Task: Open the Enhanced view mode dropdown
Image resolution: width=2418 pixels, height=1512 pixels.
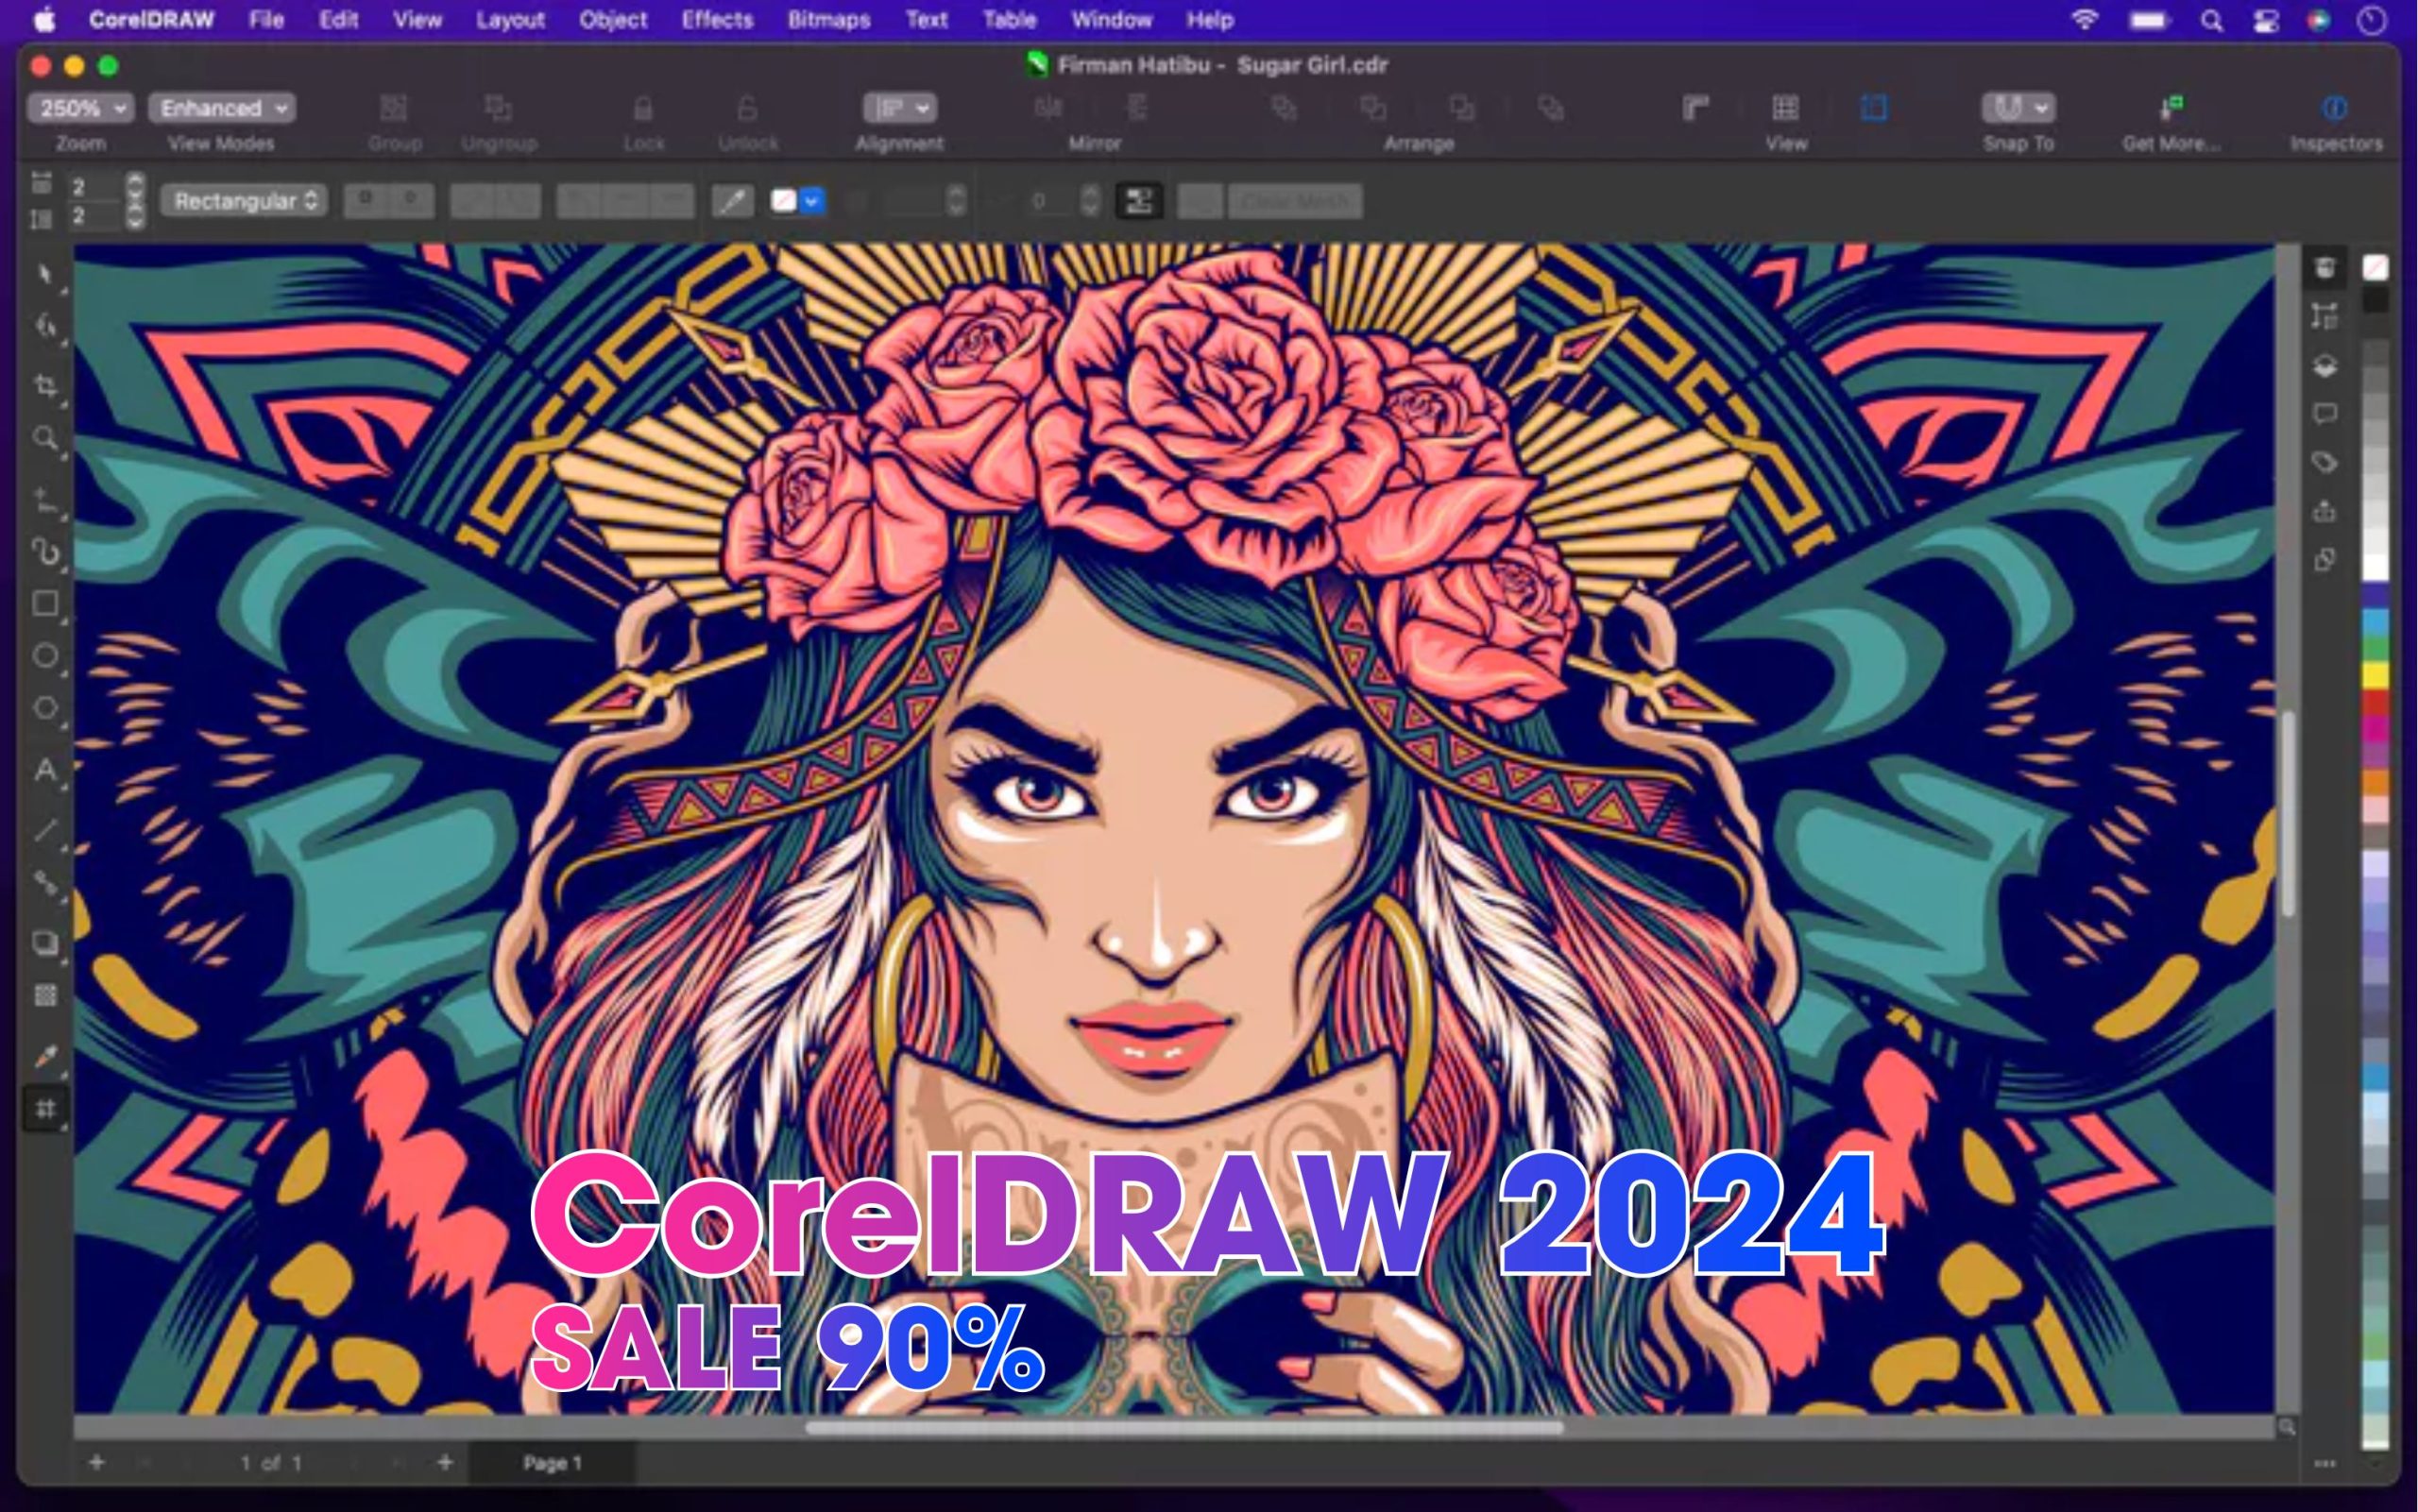Action: (222, 108)
